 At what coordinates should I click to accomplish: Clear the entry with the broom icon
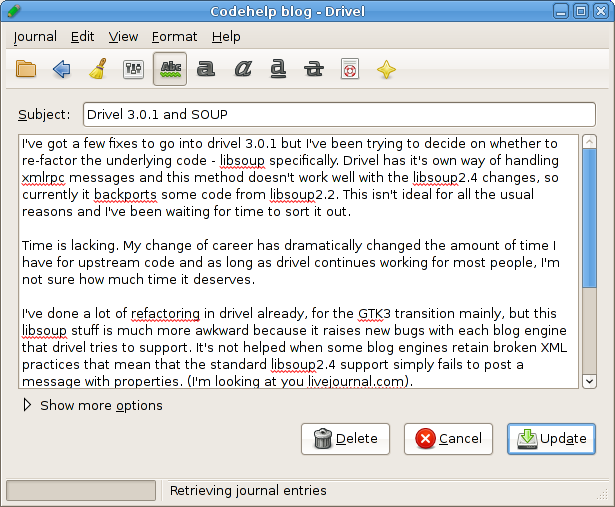(x=98, y=69)
